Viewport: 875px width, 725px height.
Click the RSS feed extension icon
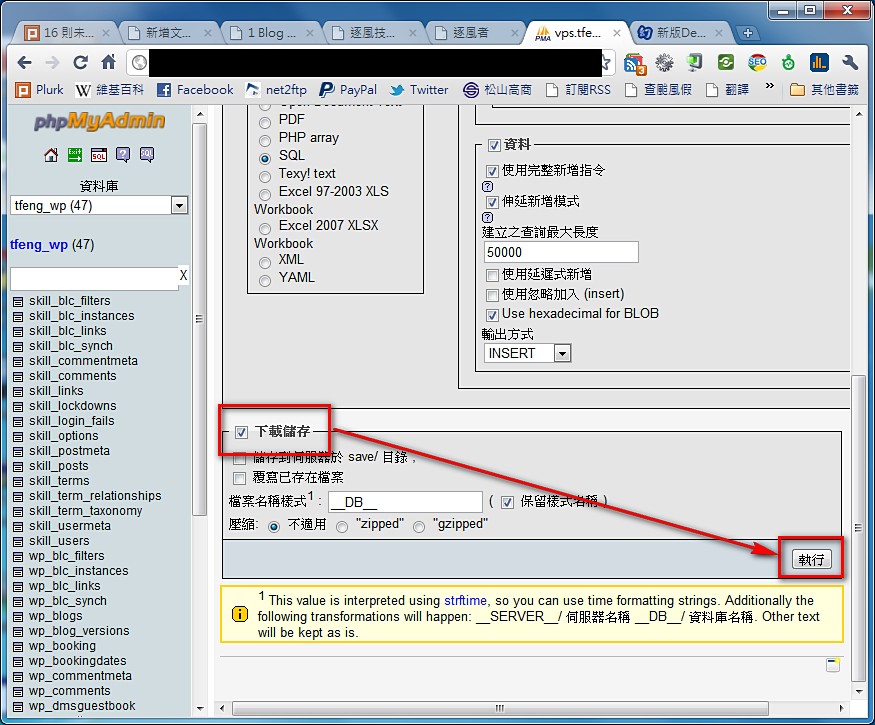point(634,64)
